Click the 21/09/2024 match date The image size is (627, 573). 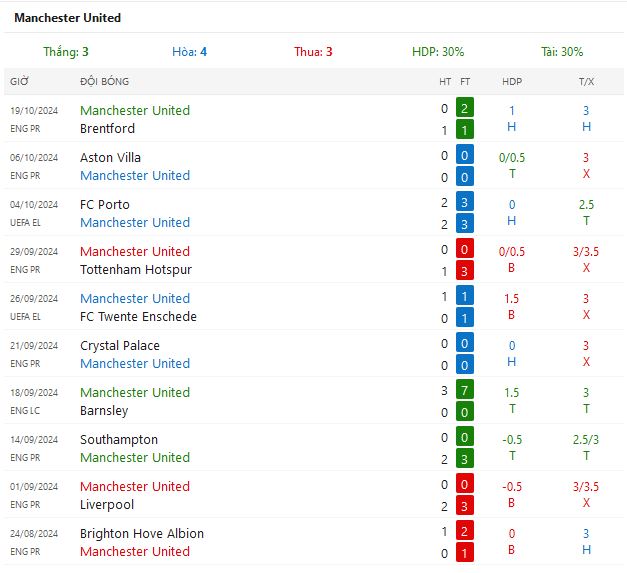[x=34, y=345]
